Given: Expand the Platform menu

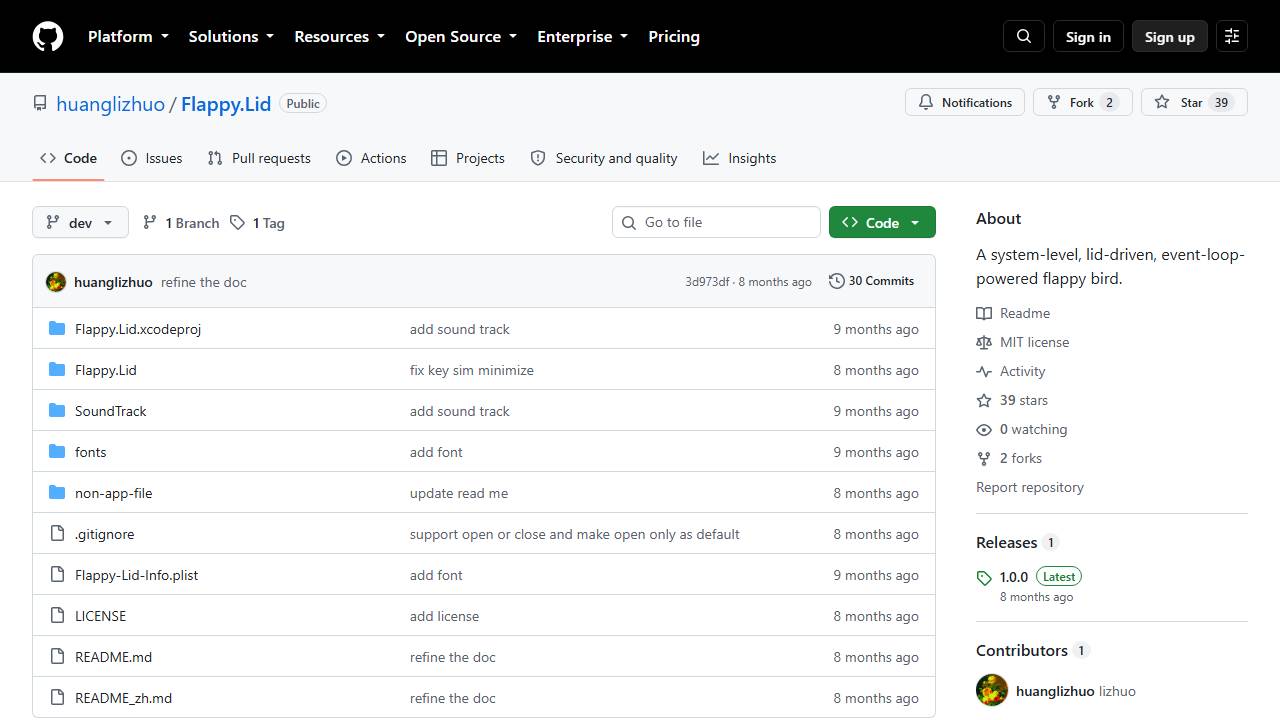Looking at the screenshot, I should [128, 36].
